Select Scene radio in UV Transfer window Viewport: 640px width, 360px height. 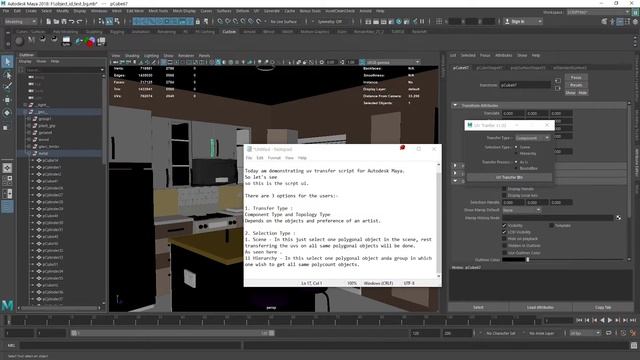tap(516, 147)
